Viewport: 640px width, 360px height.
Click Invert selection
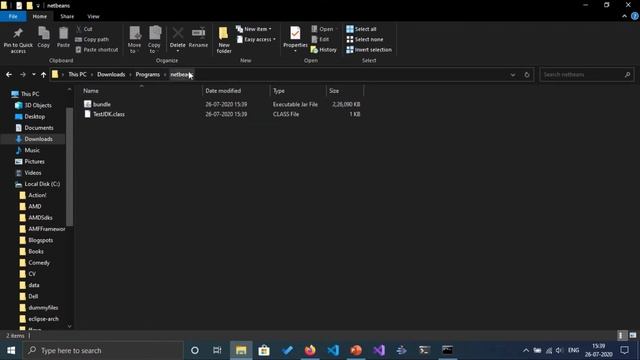(x=369, y=49)
